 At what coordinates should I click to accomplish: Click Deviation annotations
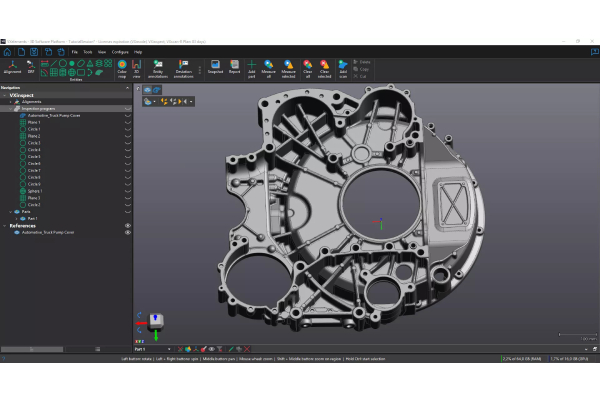[x=184, y=69]
